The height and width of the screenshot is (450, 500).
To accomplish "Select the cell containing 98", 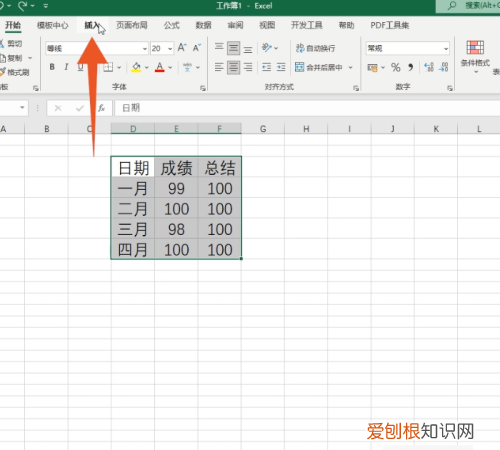I will (176, 229).
